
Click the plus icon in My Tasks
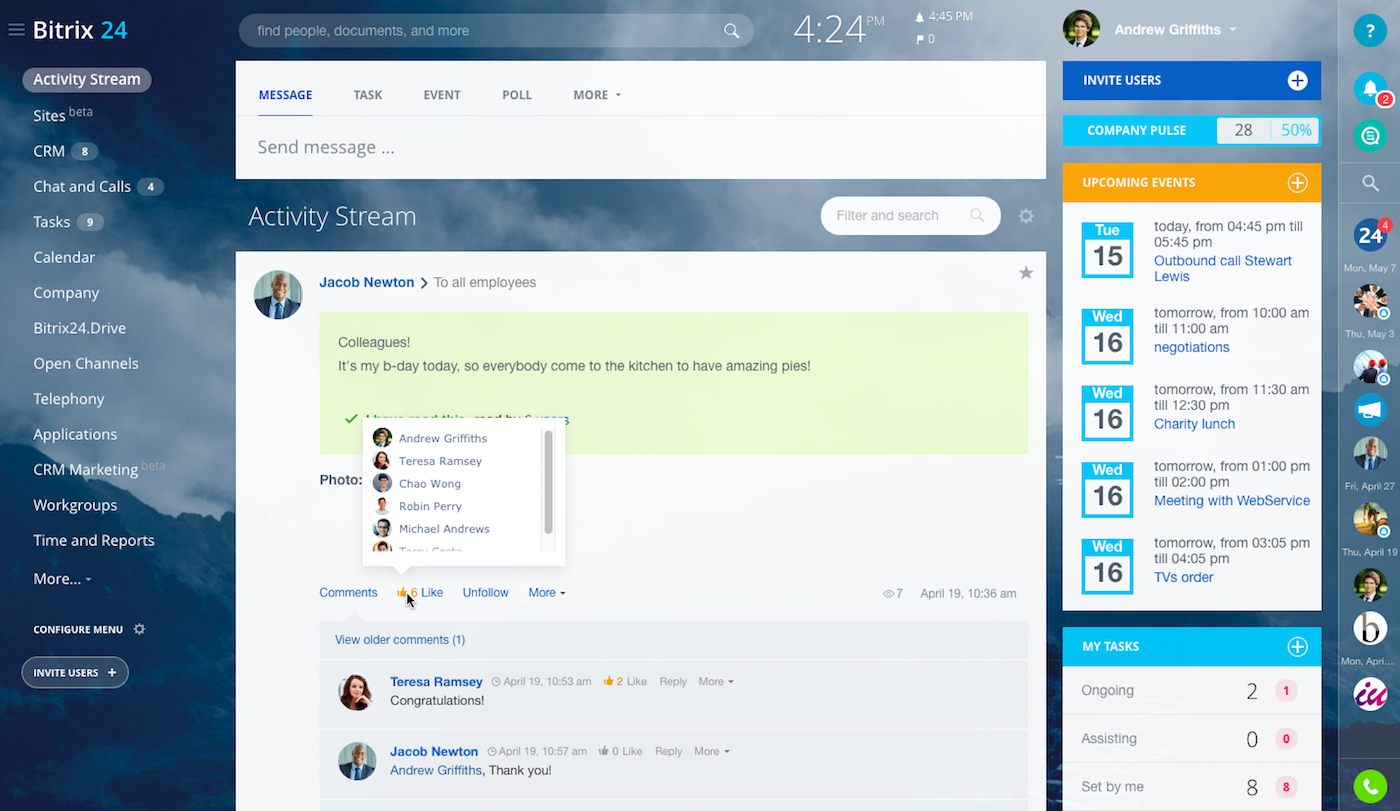1297,647
